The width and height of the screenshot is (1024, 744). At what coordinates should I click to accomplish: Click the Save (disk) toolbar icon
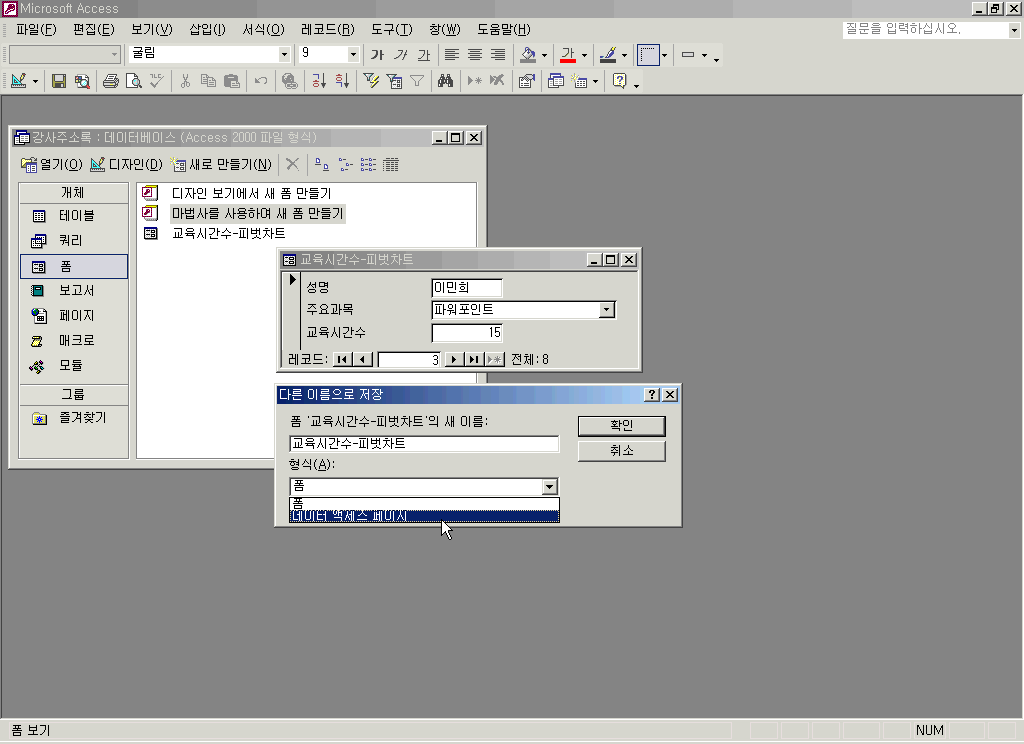pyautogui.click(x=59, y=81)
